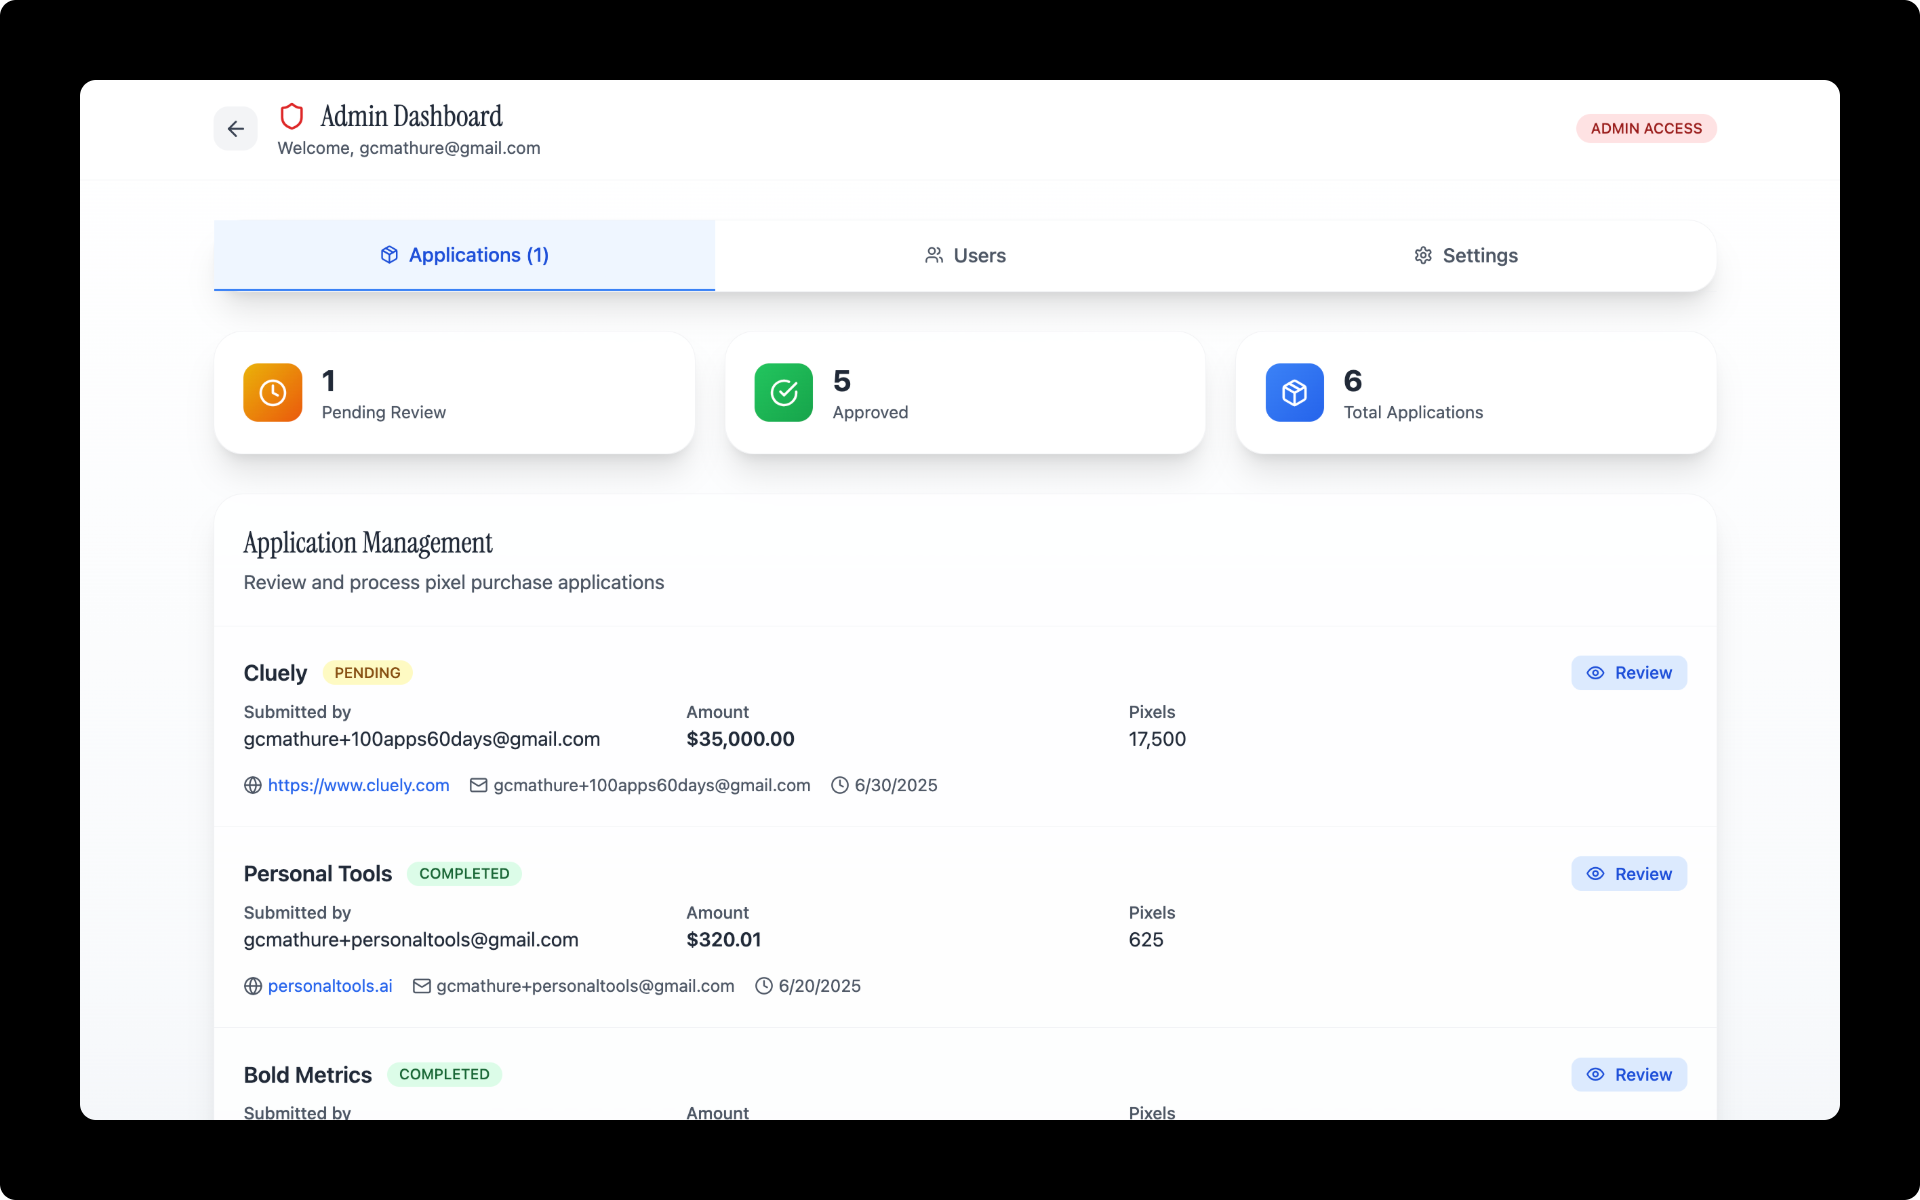Click the globe icon beside personaltools.ai
Screen dimensions: 1920x1200
pos(253,986)
